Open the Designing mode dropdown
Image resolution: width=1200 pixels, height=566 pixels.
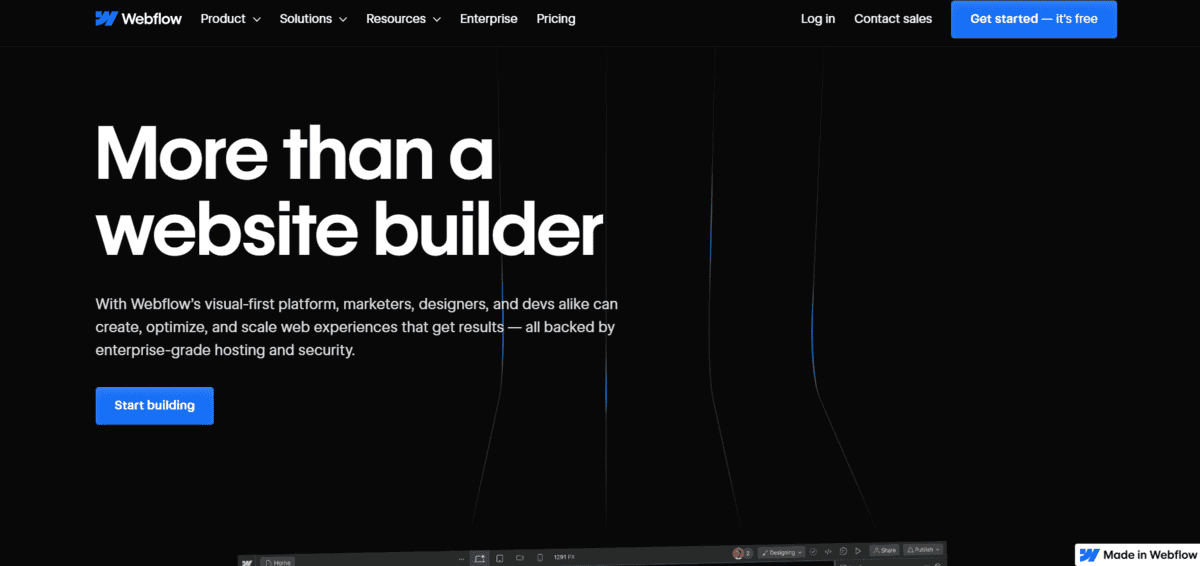click(781, 552)
